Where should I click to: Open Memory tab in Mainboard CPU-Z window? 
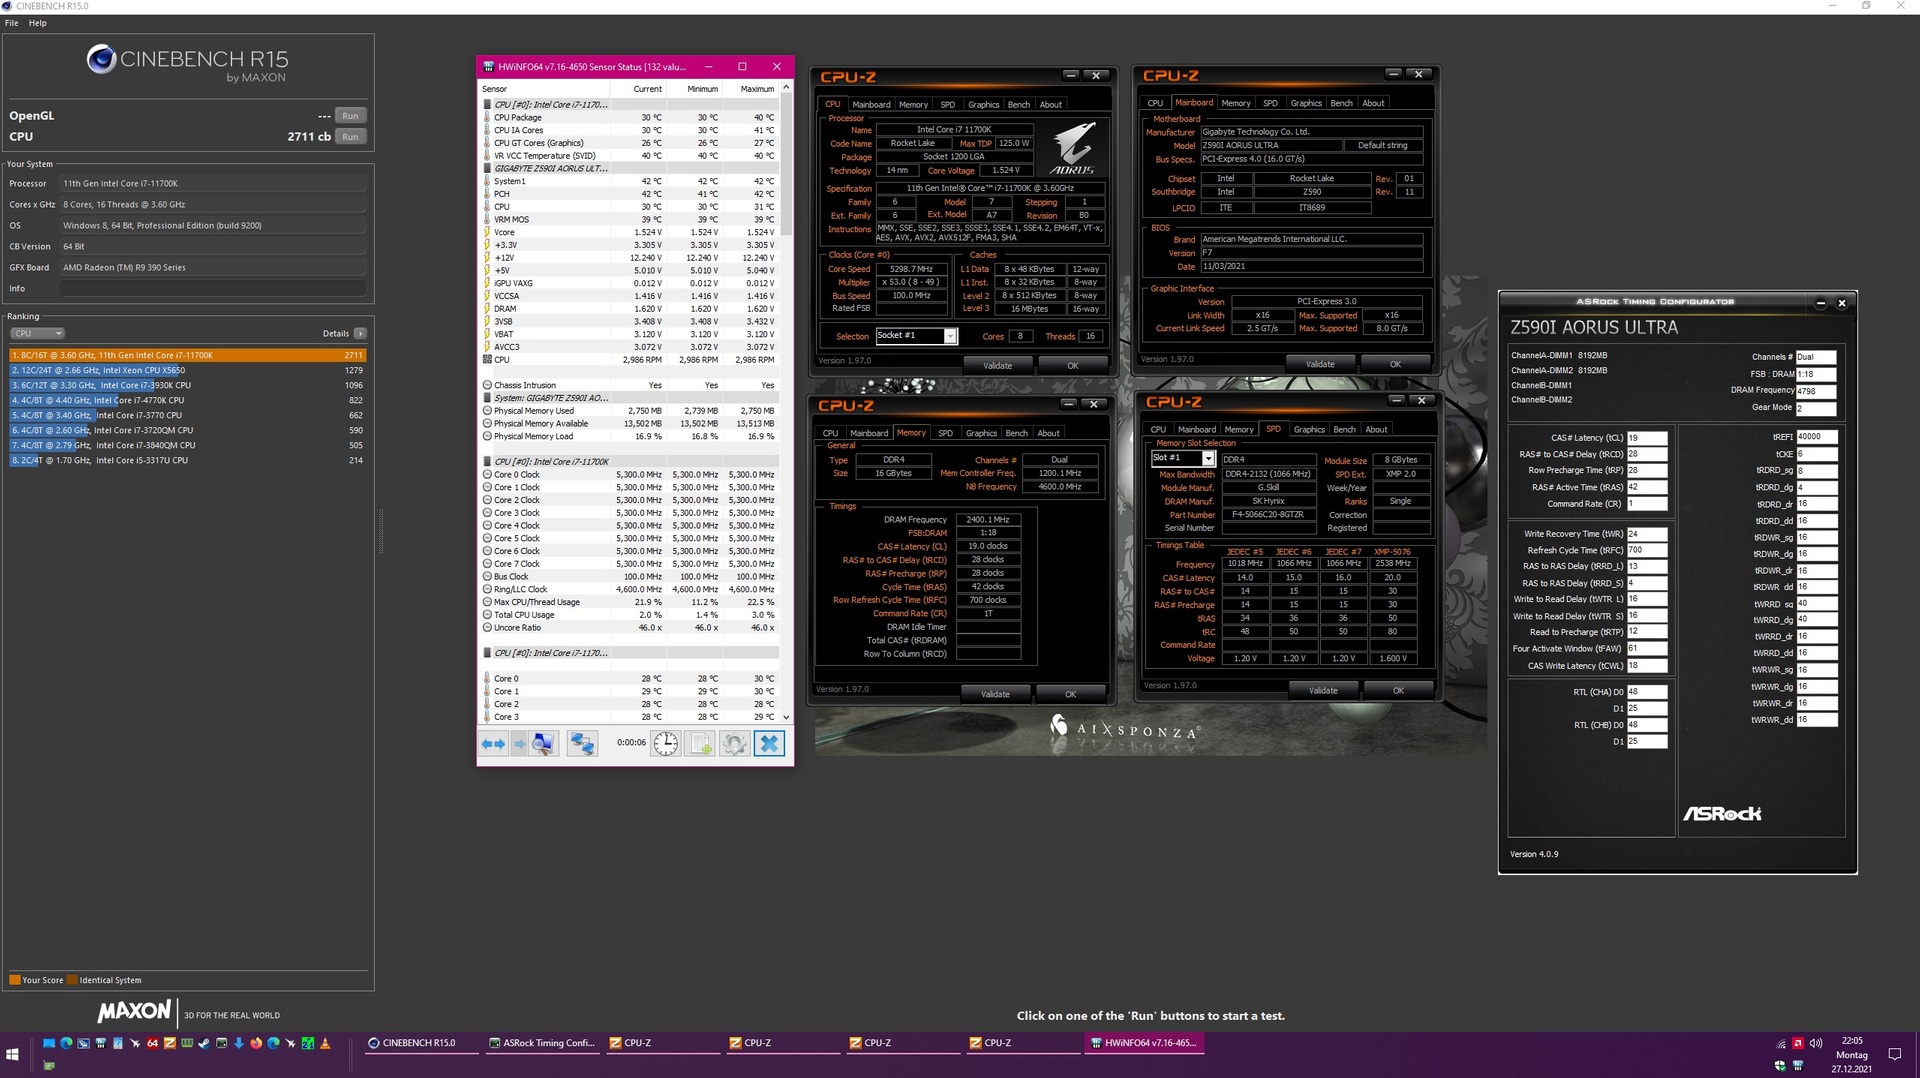pos(1236,103)
